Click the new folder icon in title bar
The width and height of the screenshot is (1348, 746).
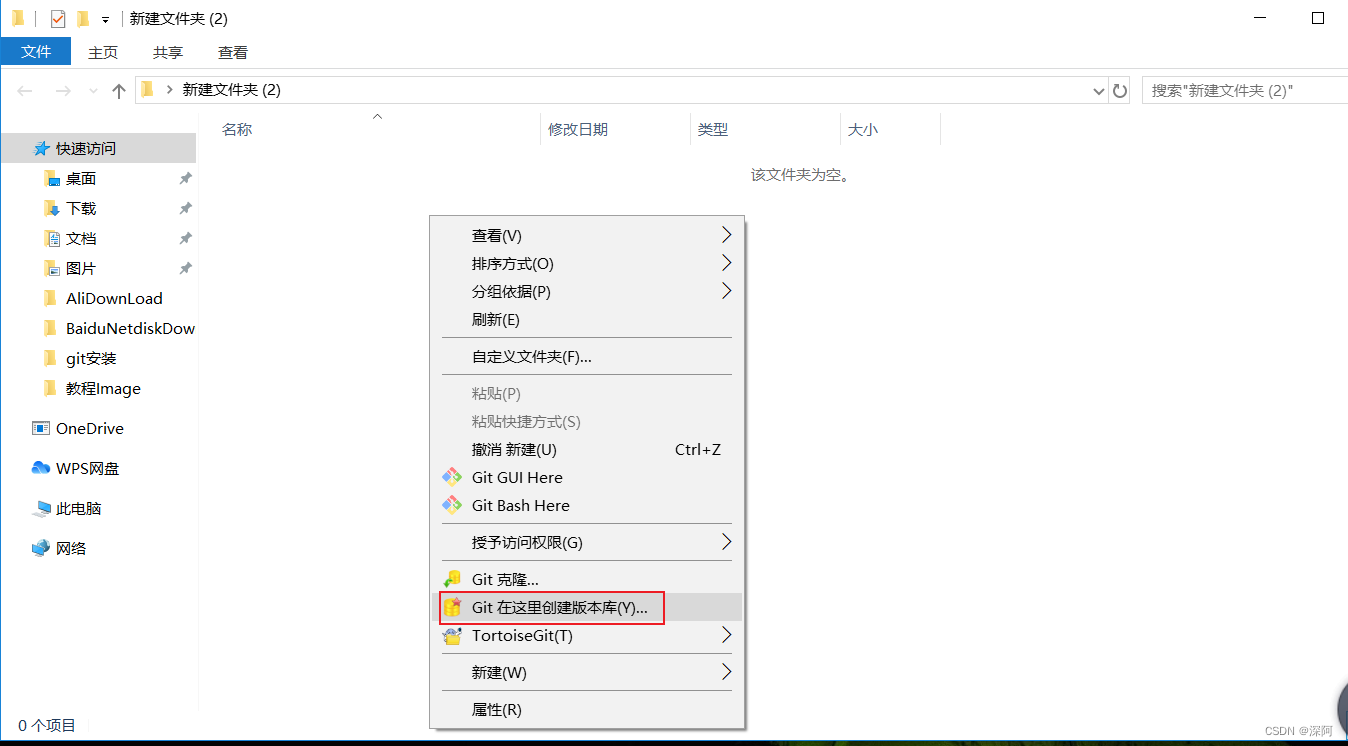click(x=83, y=19)
